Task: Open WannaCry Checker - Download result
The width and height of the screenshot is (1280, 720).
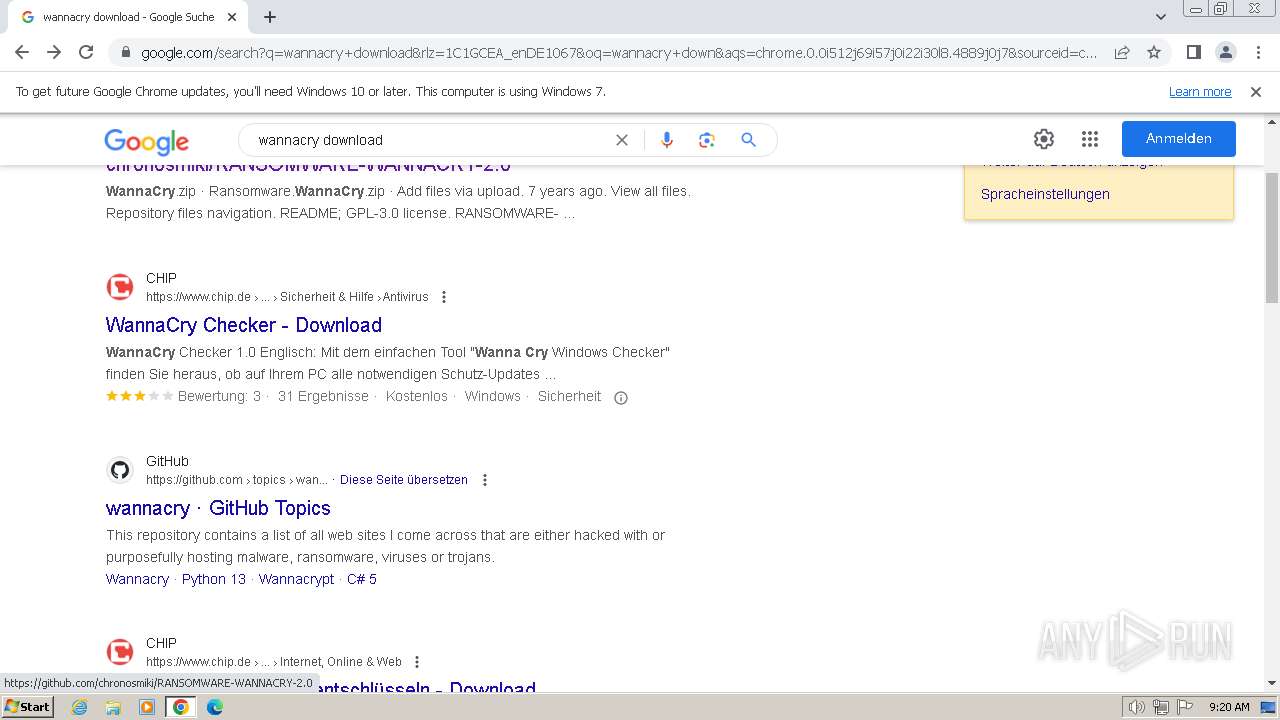Action: pos(244,325)
